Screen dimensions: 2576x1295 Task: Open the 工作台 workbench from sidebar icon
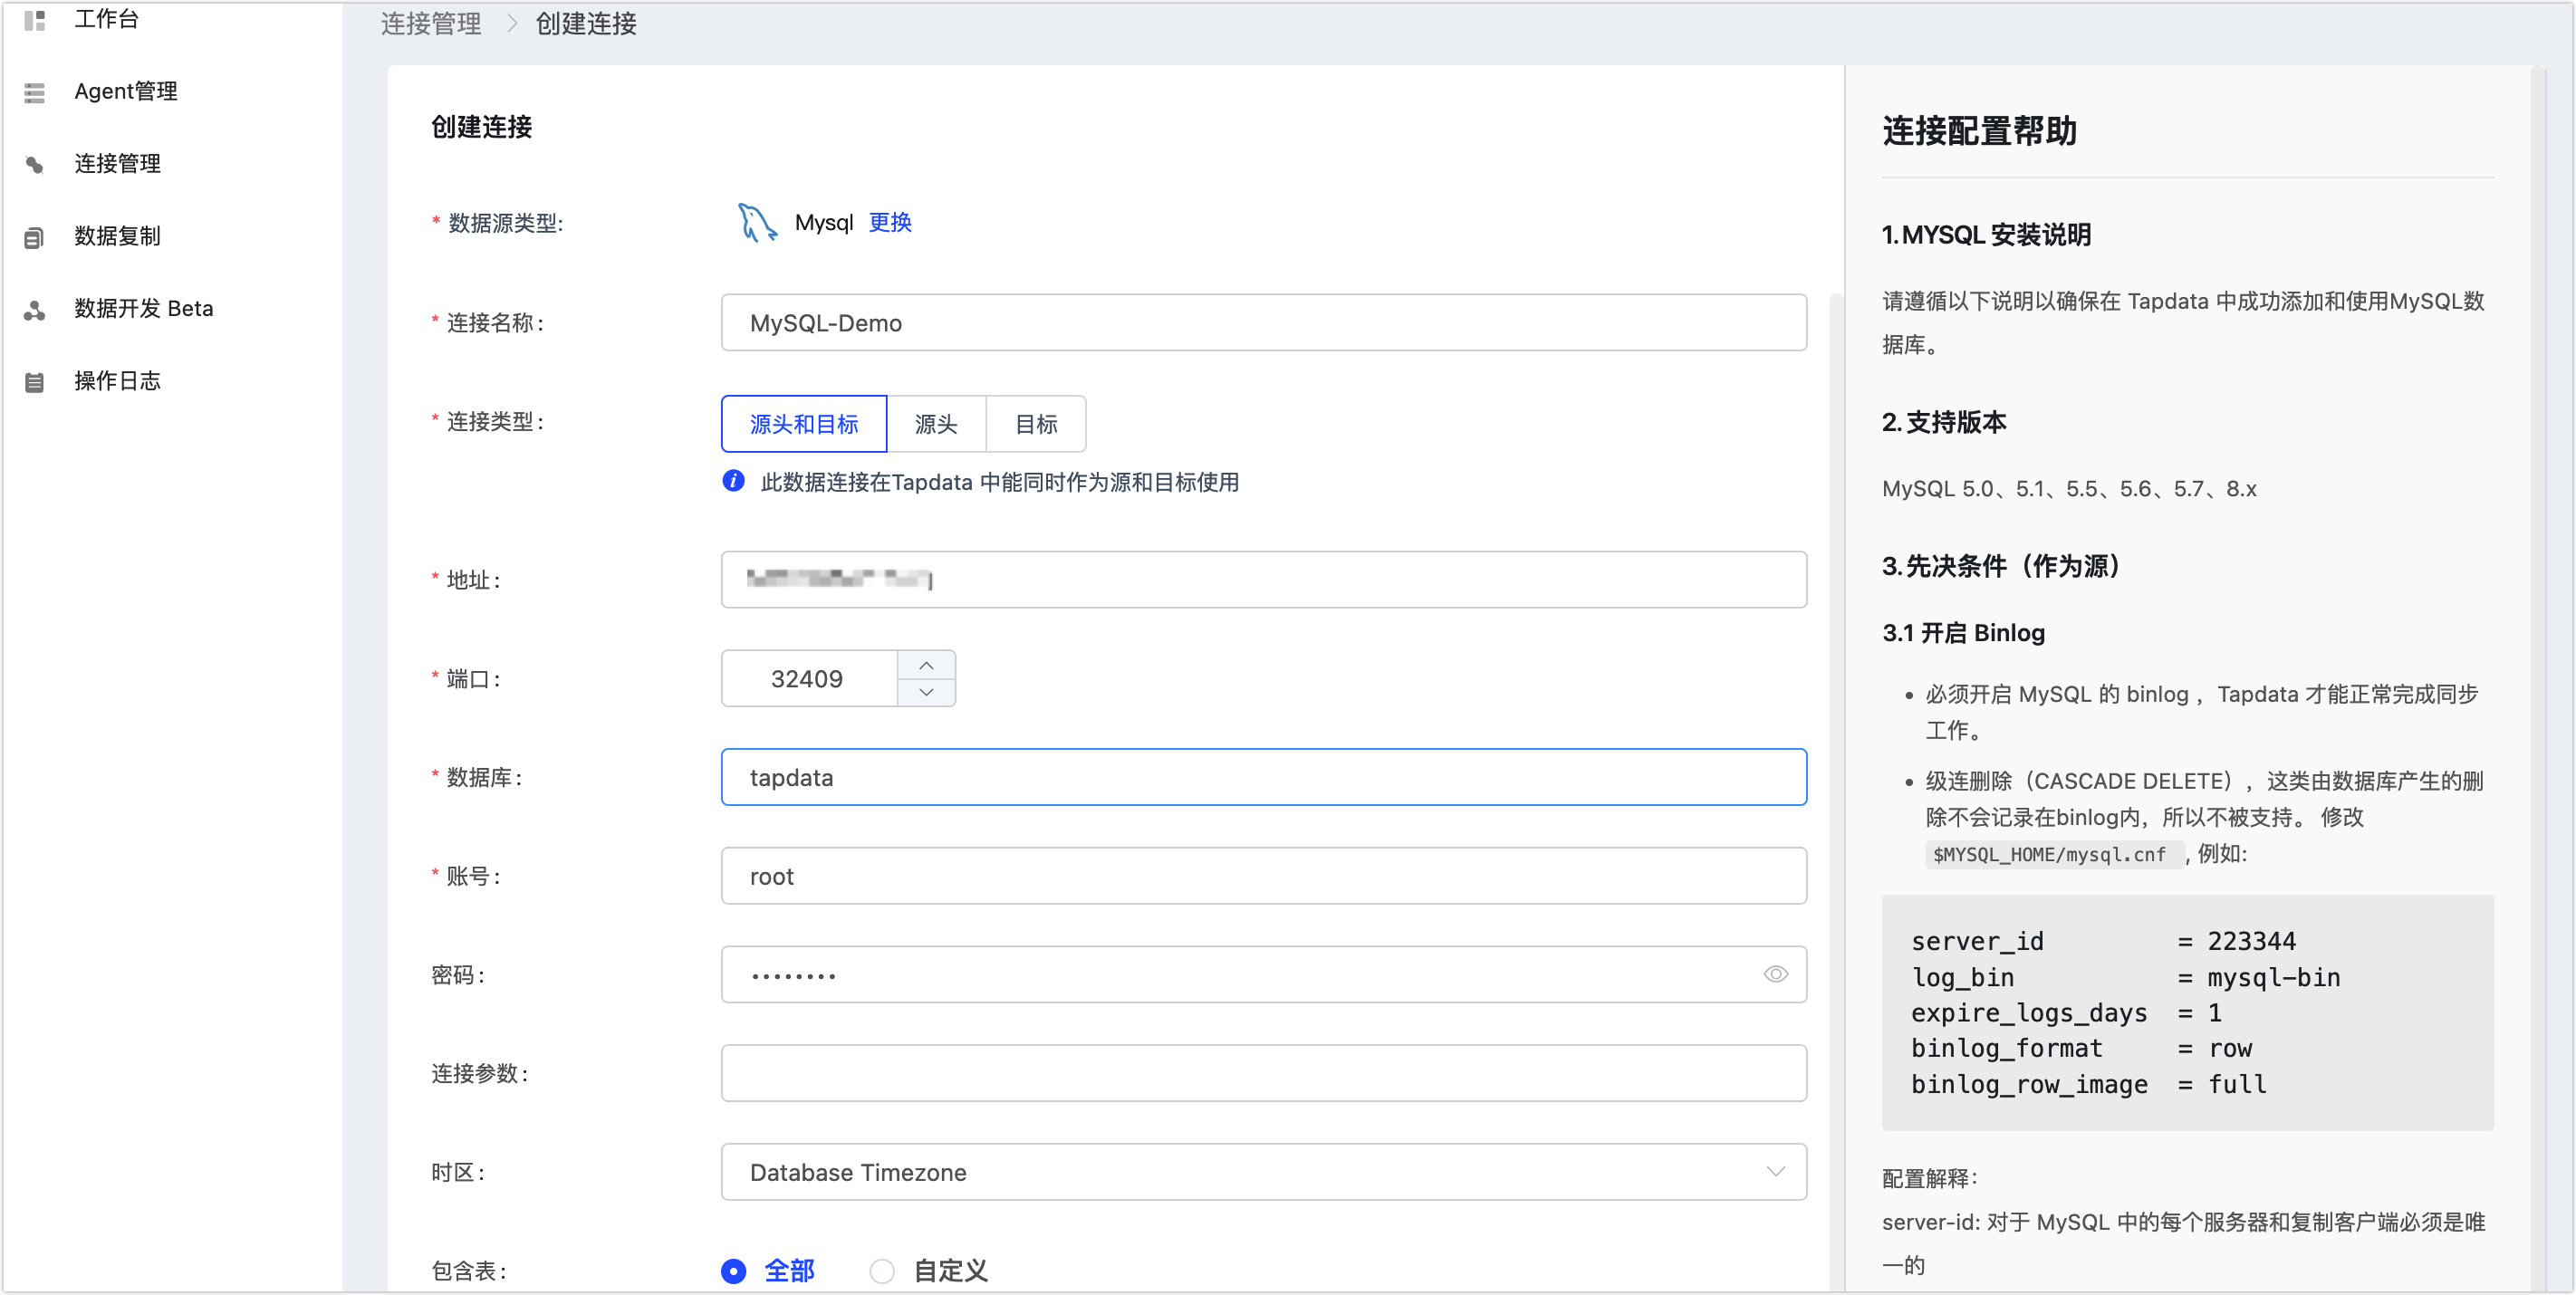(x=35, y=20)
